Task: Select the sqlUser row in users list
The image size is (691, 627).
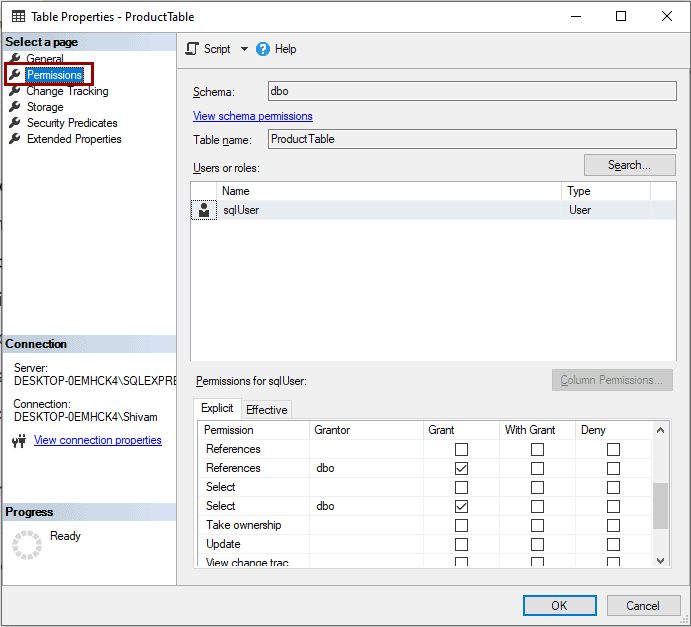Action: 433,210
